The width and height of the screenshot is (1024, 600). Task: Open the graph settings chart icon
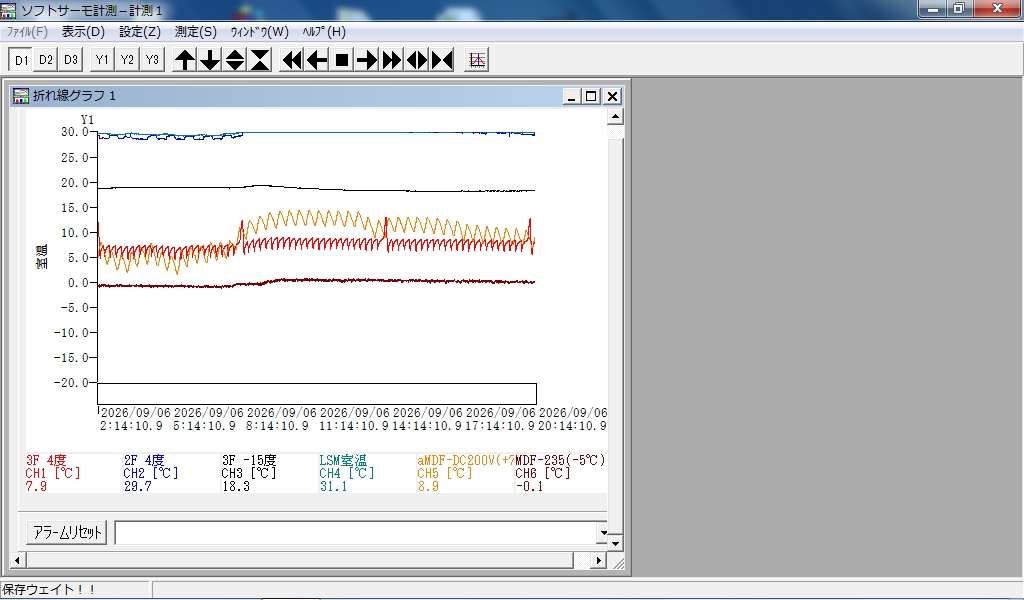tap(477, 60)
